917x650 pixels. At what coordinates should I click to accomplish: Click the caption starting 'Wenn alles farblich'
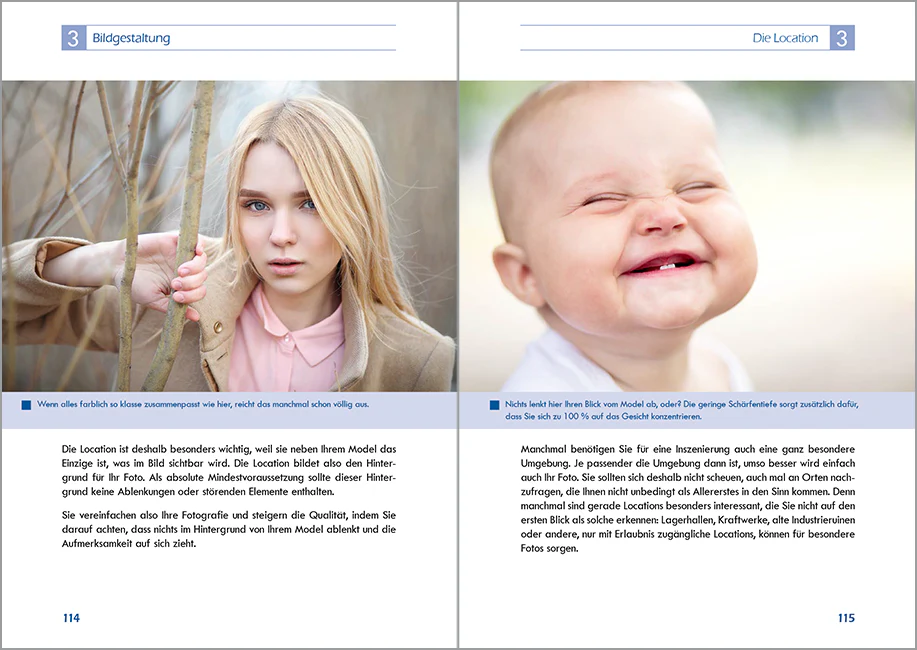tap(203, 404)
